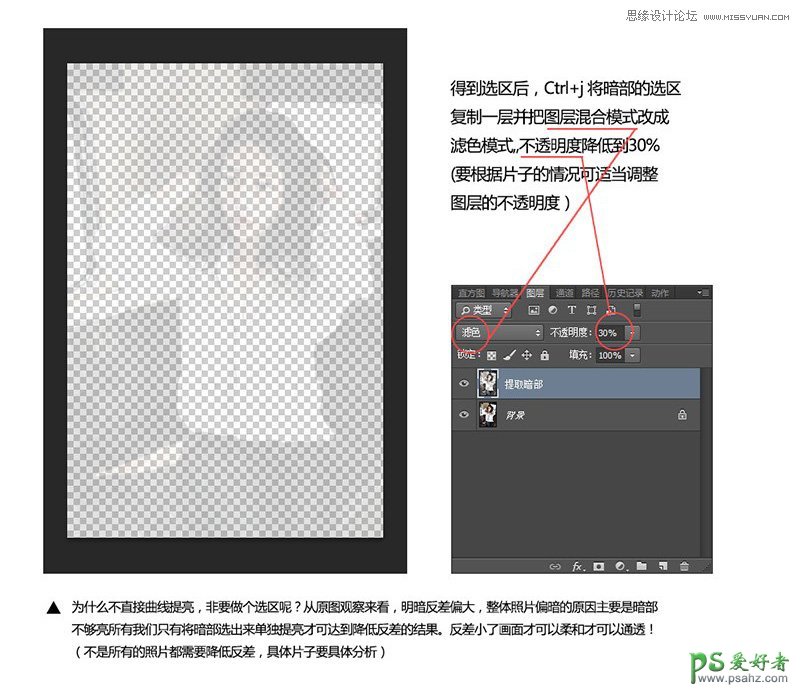Click the filter for type layers icon
This screenshot has height=690, width=800.
coord(572,311)
